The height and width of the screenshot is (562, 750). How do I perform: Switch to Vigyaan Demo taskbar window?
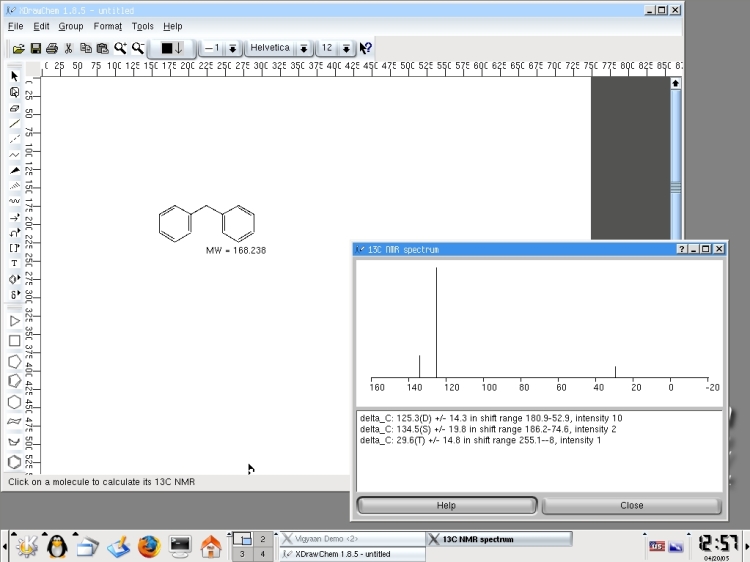pyautogui.click(x=350, y=539)
